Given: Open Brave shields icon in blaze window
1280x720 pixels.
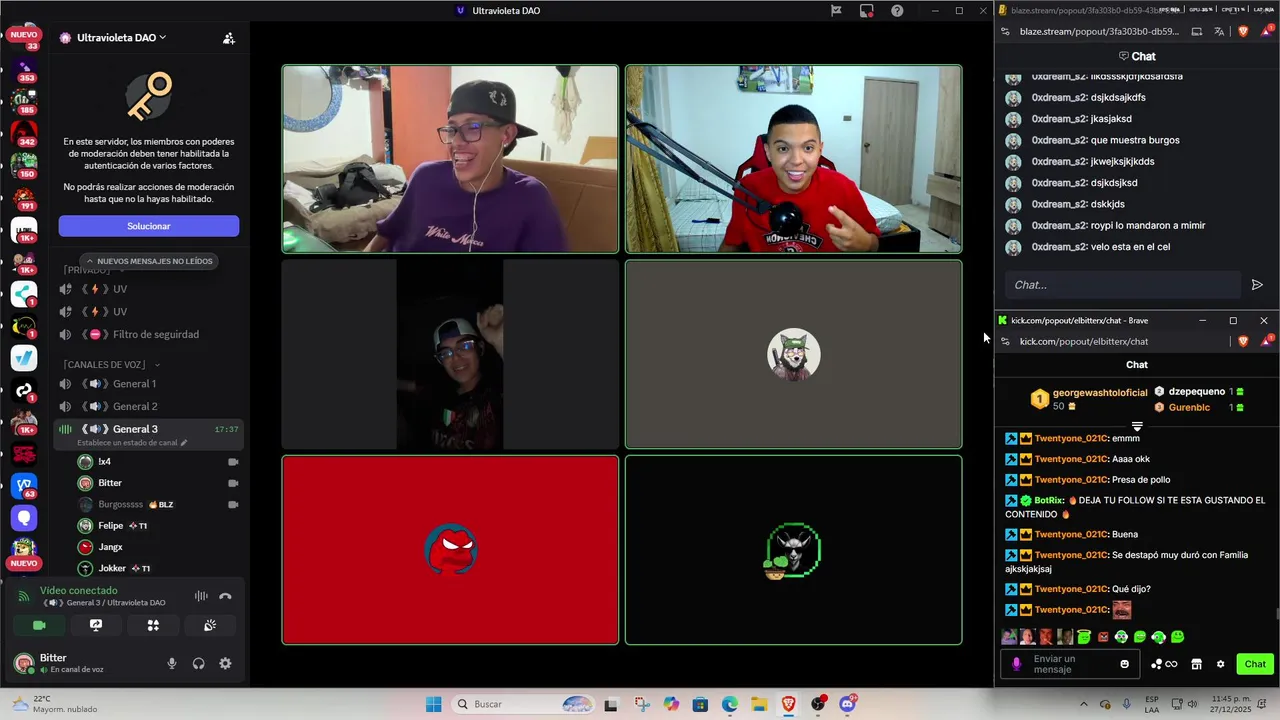Looking at the screenshot, I should click(x=1243, y=31).
